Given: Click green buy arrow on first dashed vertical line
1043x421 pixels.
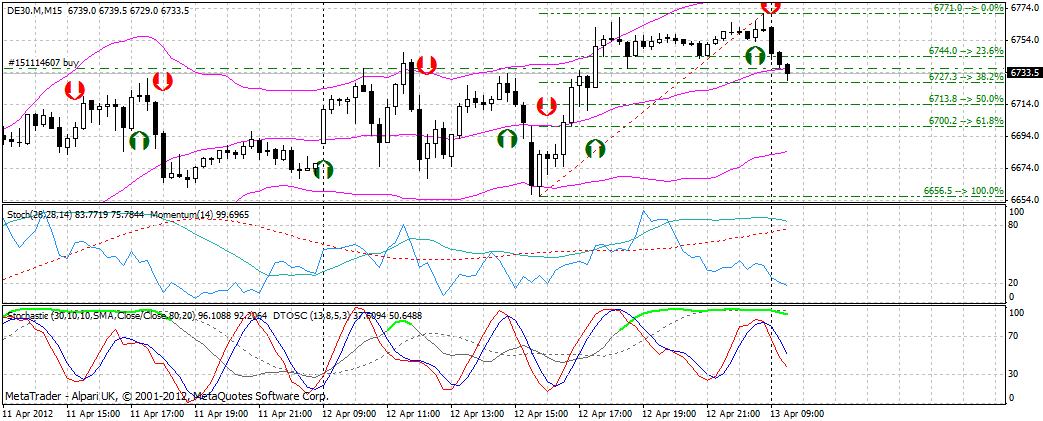Looking at the screenshot, I should click(323, 169).
